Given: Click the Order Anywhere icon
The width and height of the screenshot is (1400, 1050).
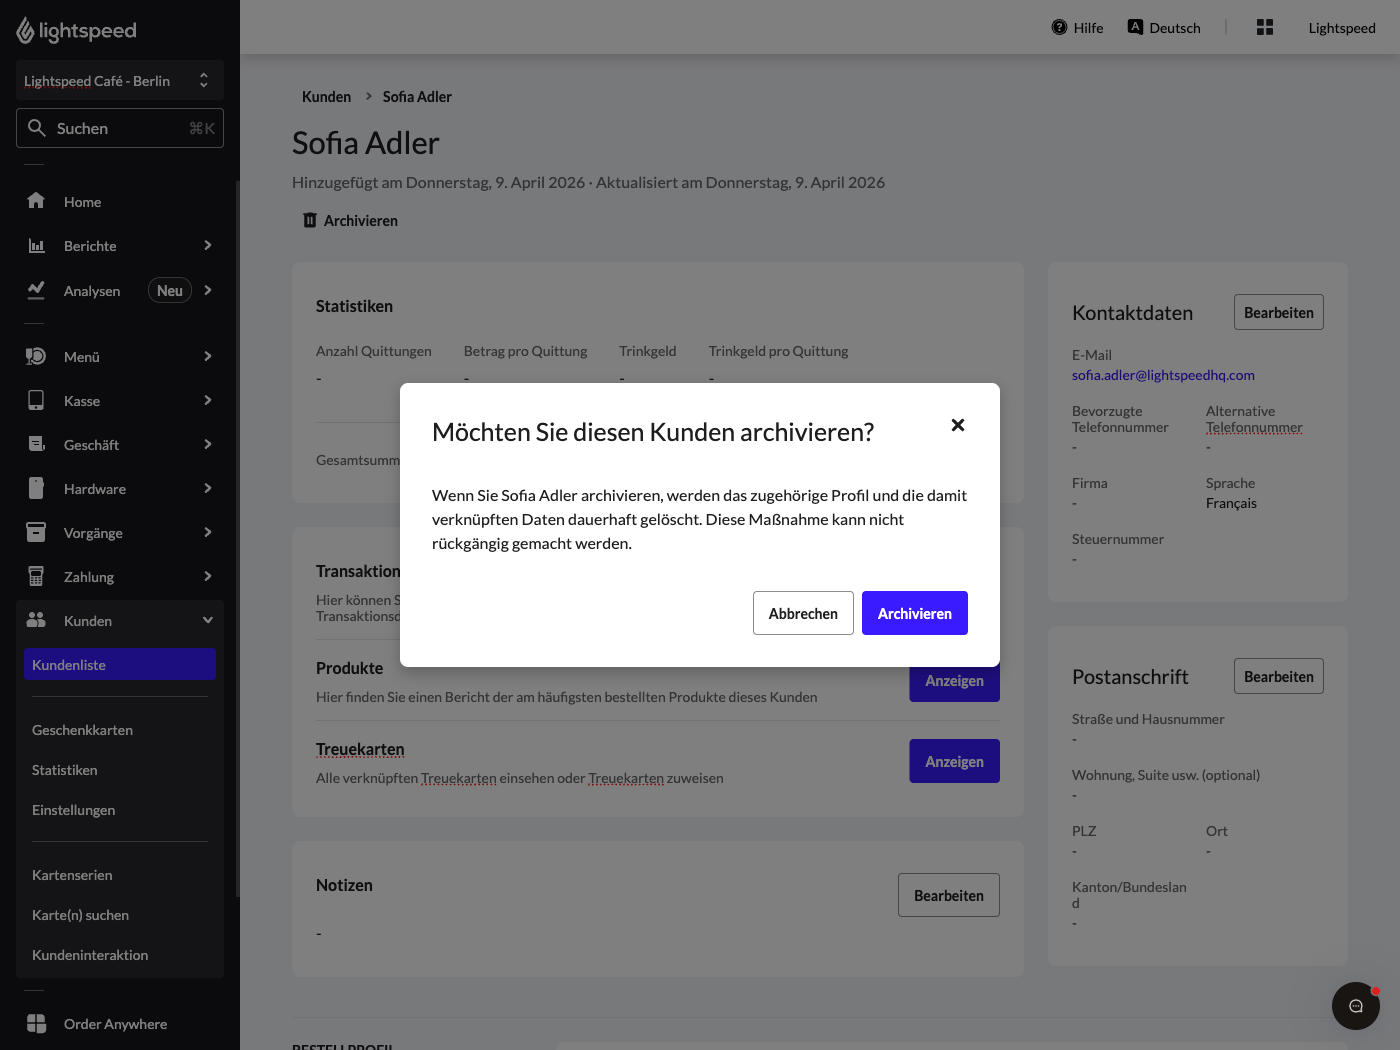Looking at the screenshot, I should pyautogui.click(x=36, y=1023).
